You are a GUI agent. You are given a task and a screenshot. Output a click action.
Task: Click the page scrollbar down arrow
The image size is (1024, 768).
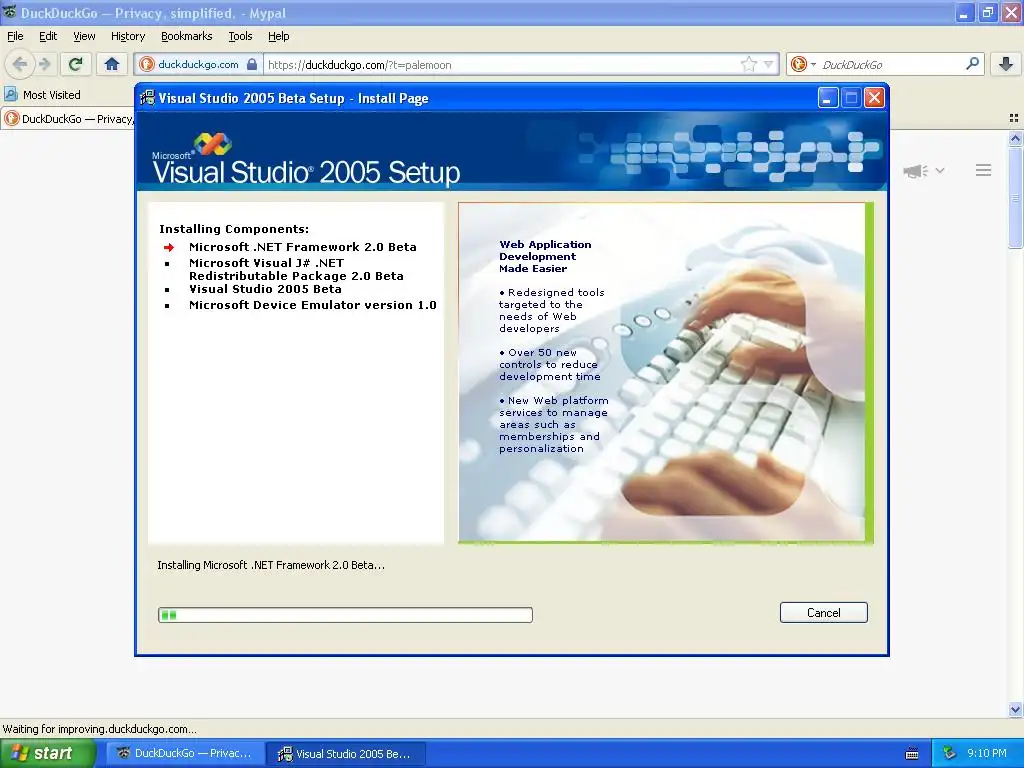tap(1015, 709)
